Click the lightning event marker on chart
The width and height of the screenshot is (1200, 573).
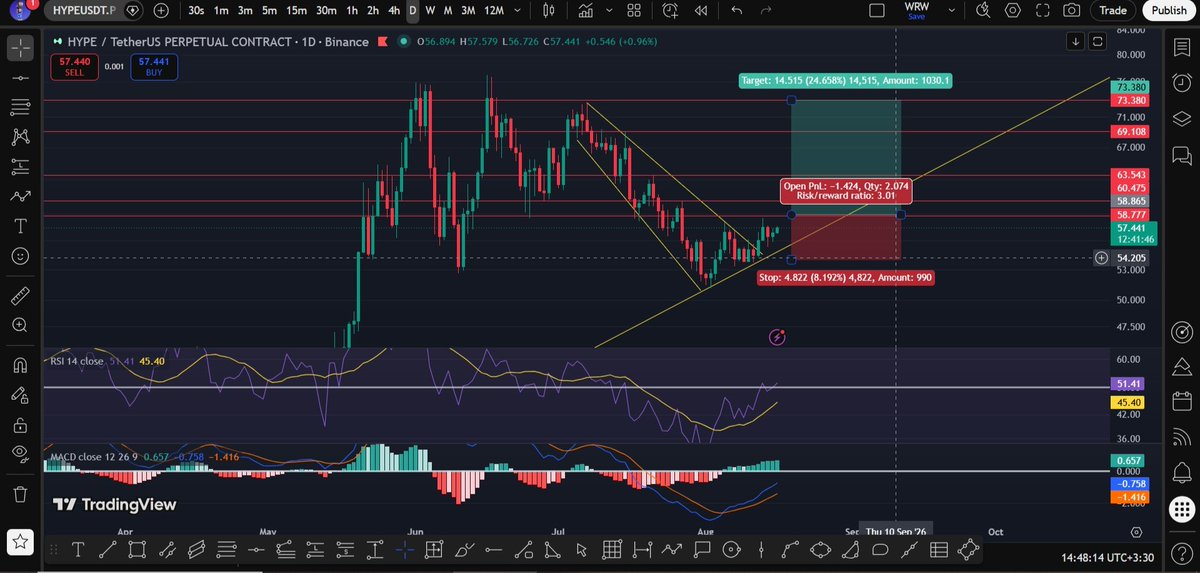tap(778, 338)
